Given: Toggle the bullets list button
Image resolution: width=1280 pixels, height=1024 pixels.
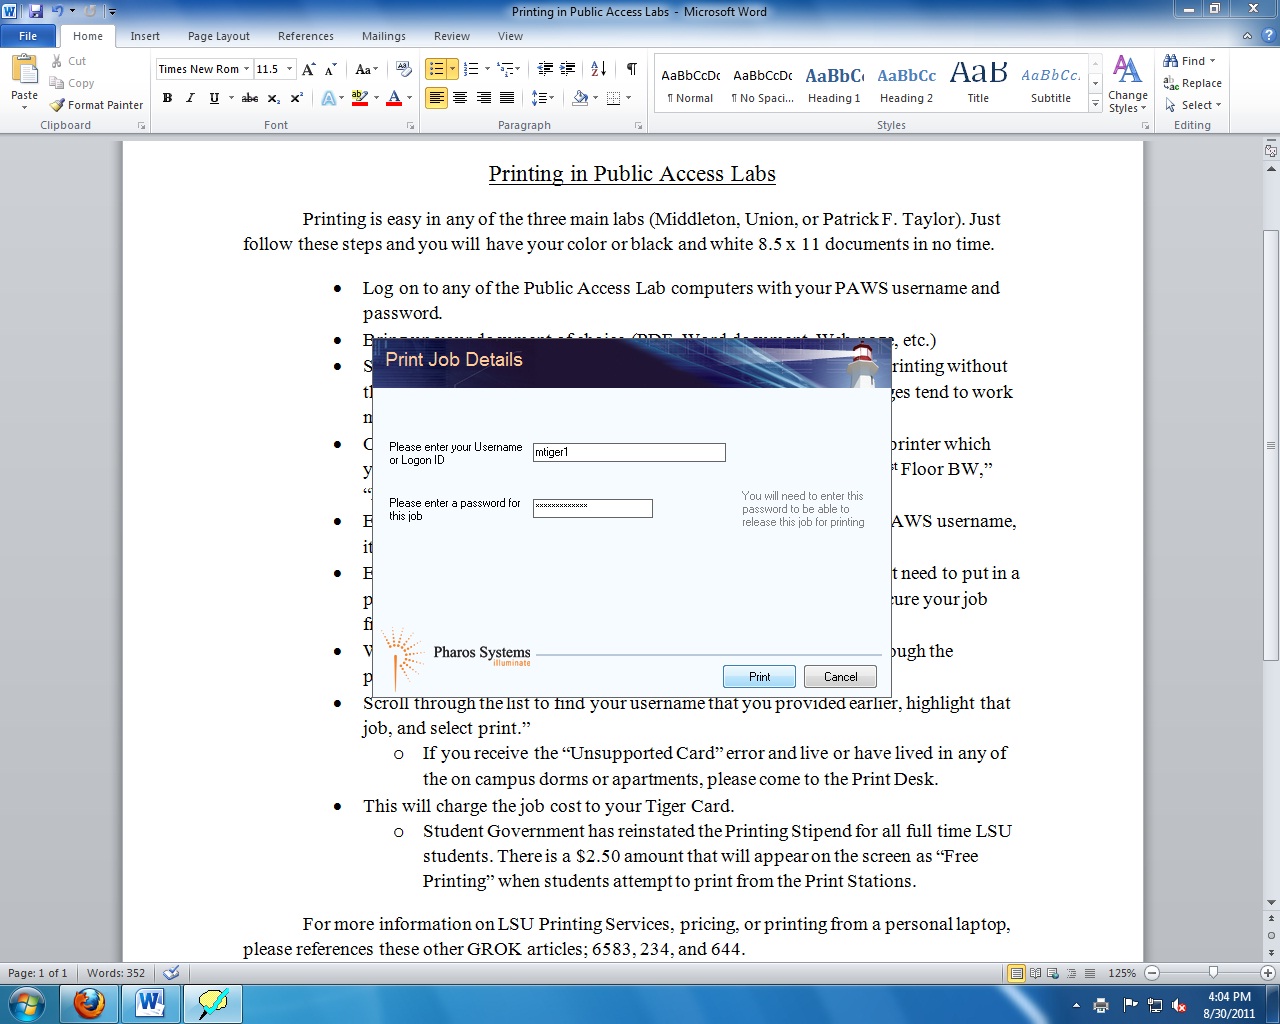Looking at the screenshot, I should [436, 69].
